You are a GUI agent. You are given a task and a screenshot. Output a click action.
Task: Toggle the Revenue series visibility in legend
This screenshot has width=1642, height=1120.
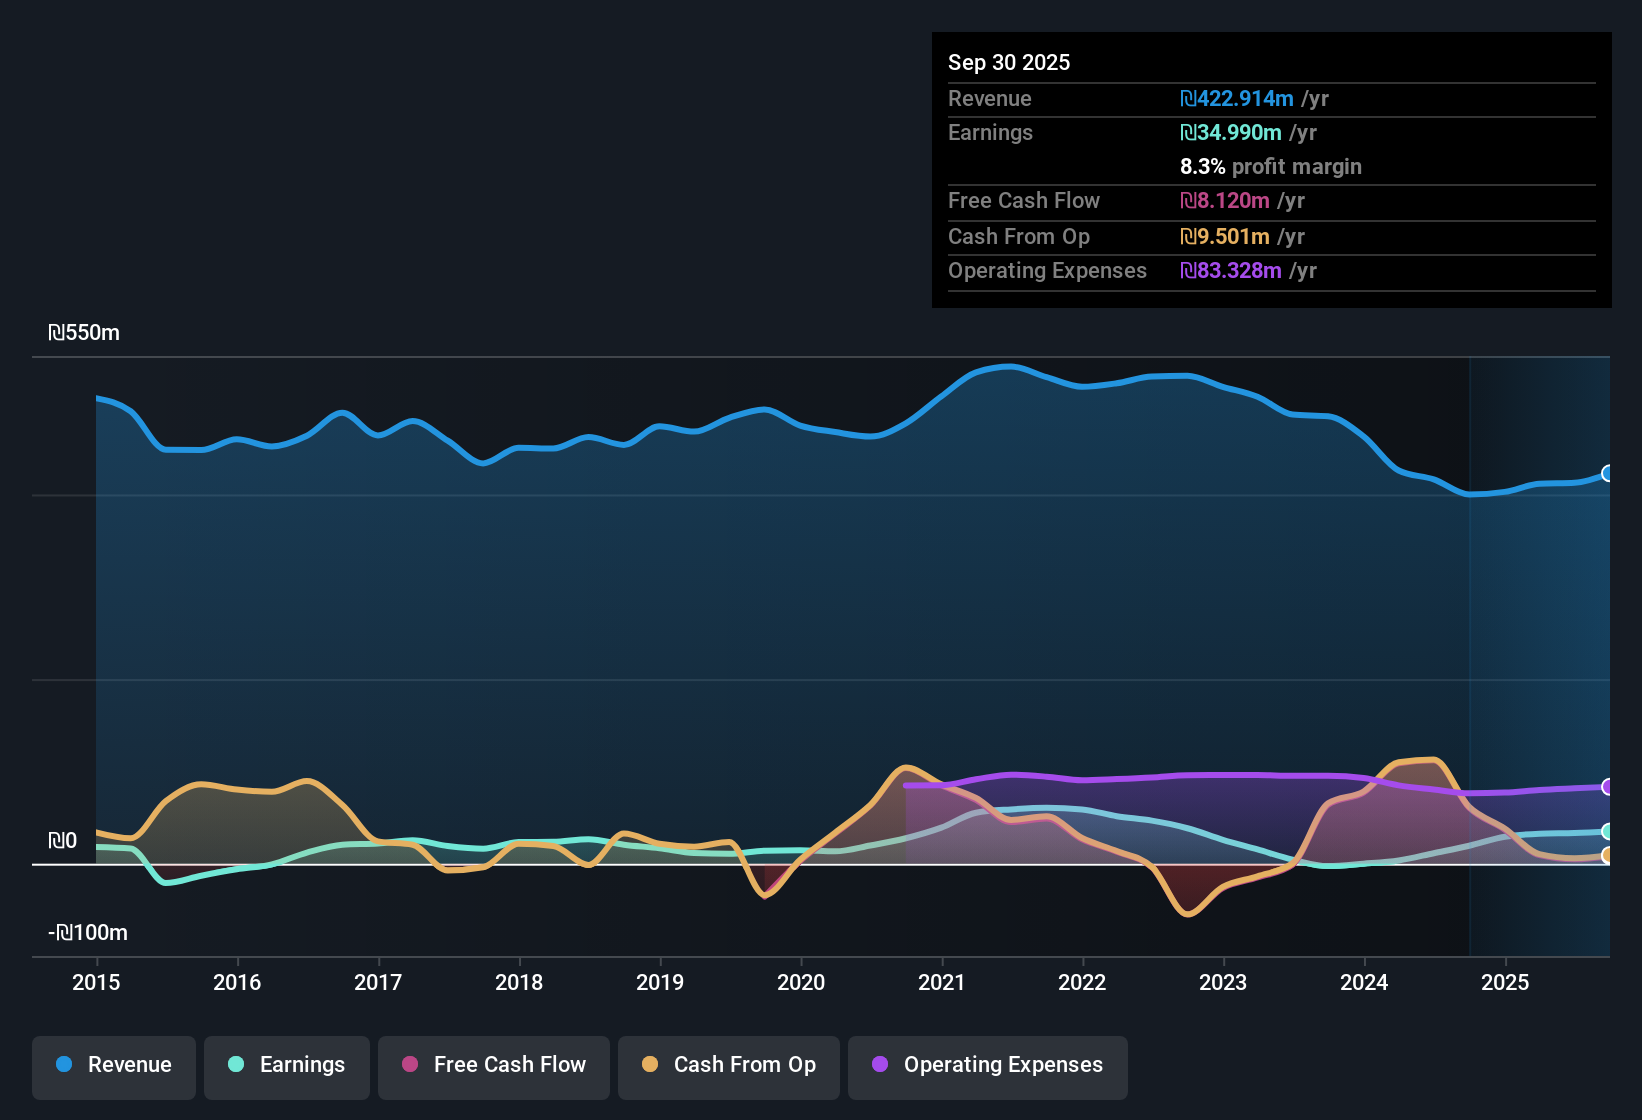[113, 1065]
